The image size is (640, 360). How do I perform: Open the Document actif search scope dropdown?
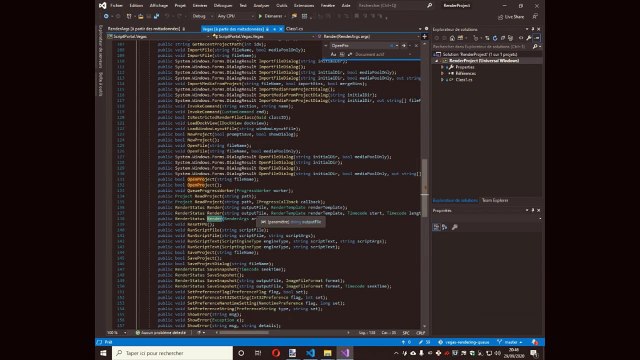(383, 54)
